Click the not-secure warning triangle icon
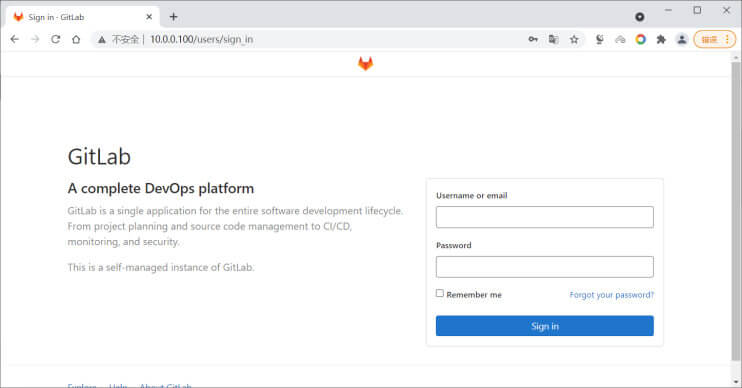 (x=101, y=40)
